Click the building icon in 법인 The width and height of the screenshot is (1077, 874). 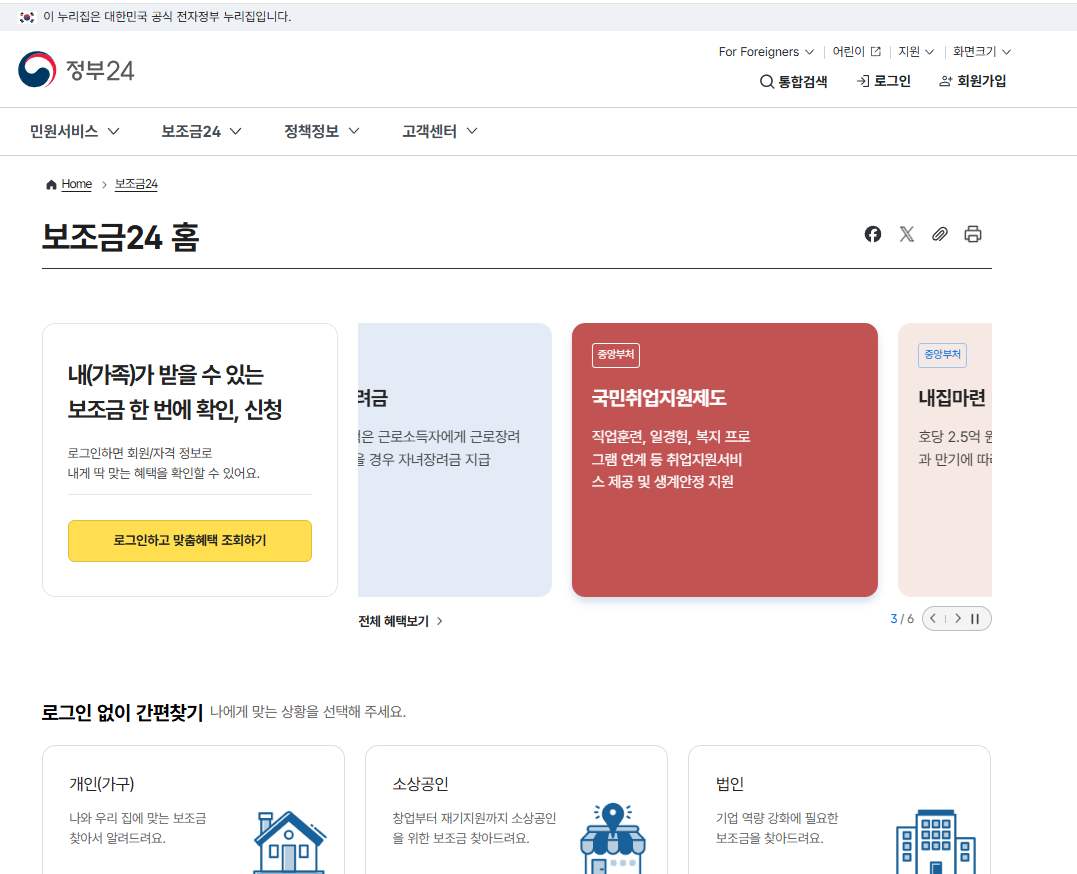tap(936, 842)
